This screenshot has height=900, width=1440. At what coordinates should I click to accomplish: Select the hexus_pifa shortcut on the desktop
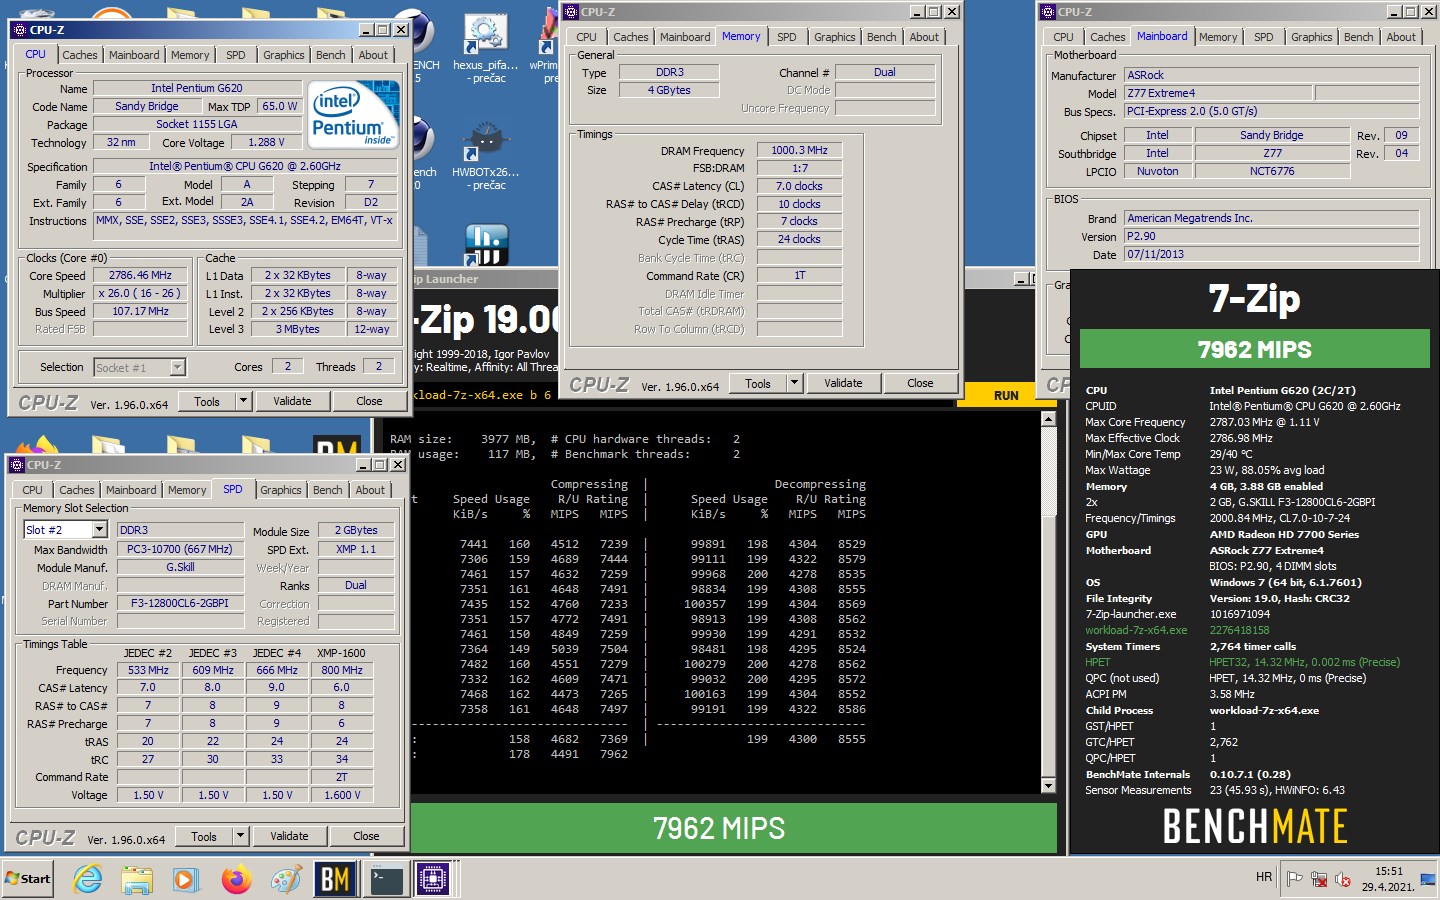(486, 48)
